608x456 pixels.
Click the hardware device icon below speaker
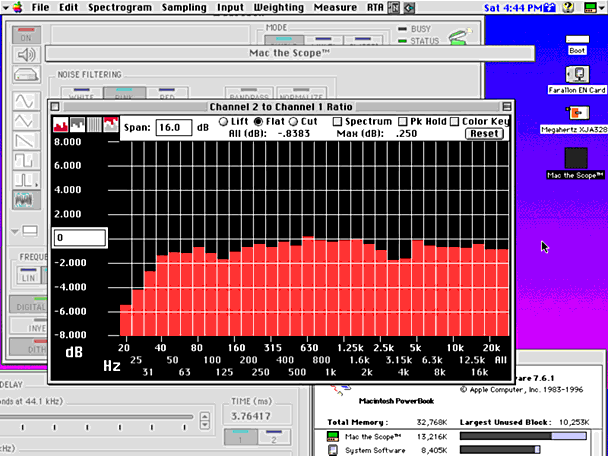[x=26, y=74]
